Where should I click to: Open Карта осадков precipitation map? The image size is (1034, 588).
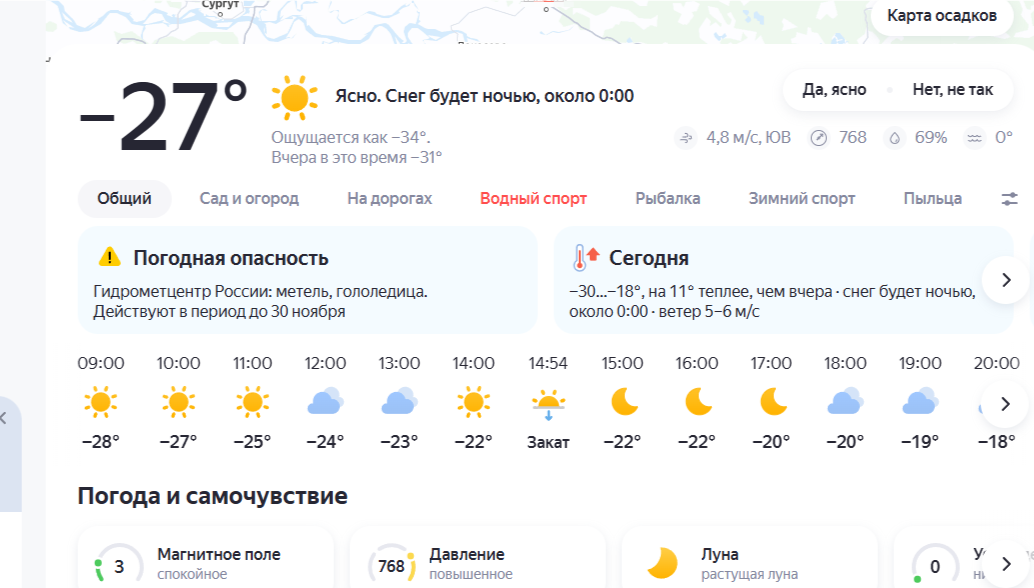coord(941,16)
